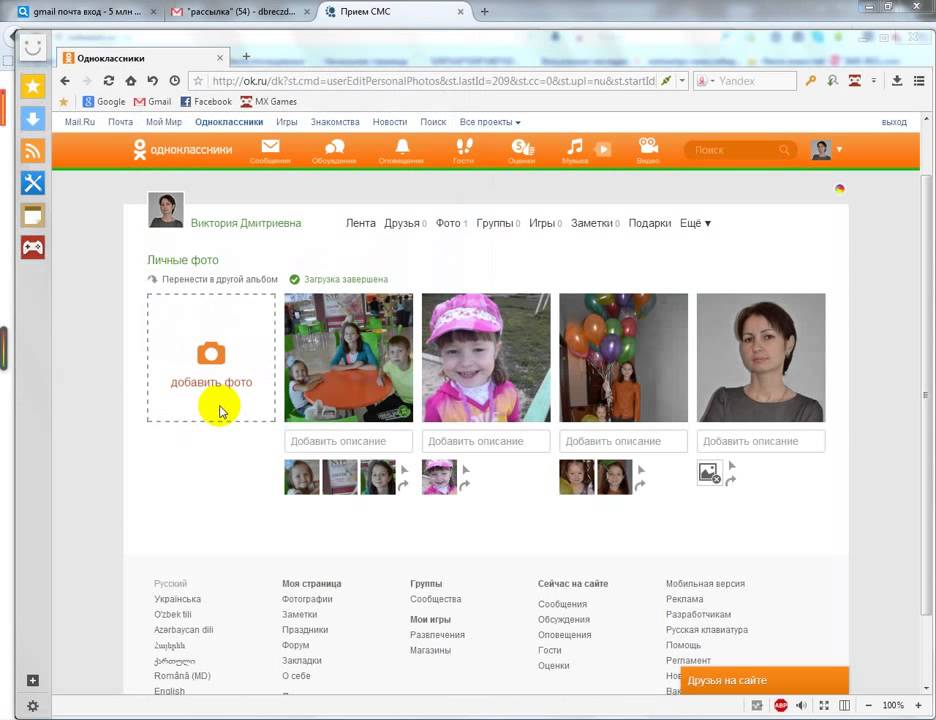Mute sound with the status bar speaker

(801, 706)
